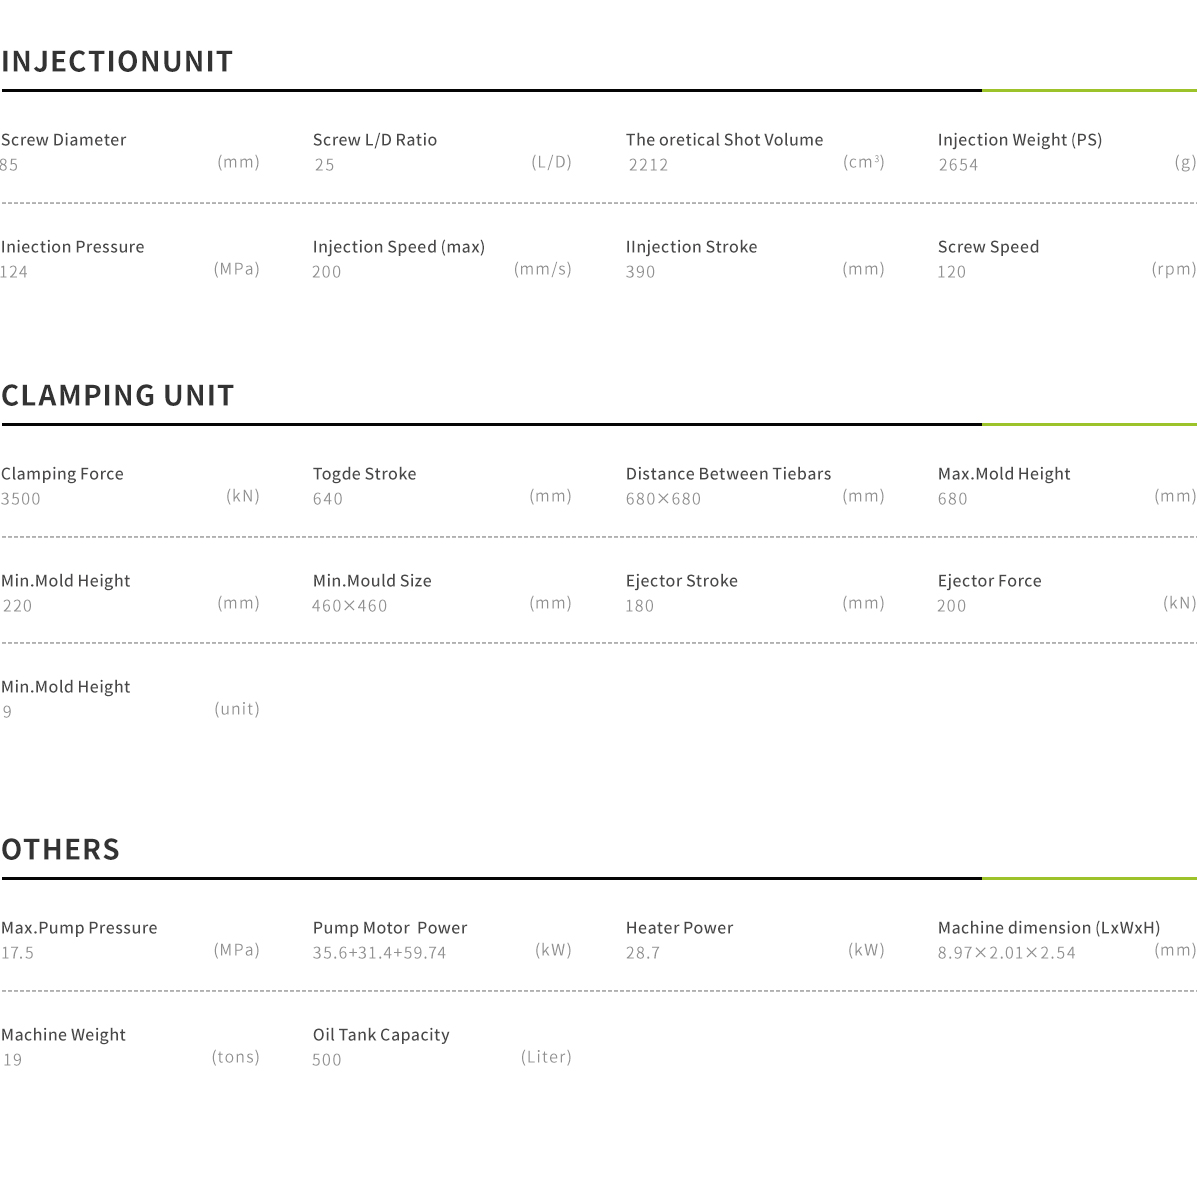This screenshot has width=1197, height=1195.
Task: Select the Injection Speed (max) label
Action: pos(399,247)
